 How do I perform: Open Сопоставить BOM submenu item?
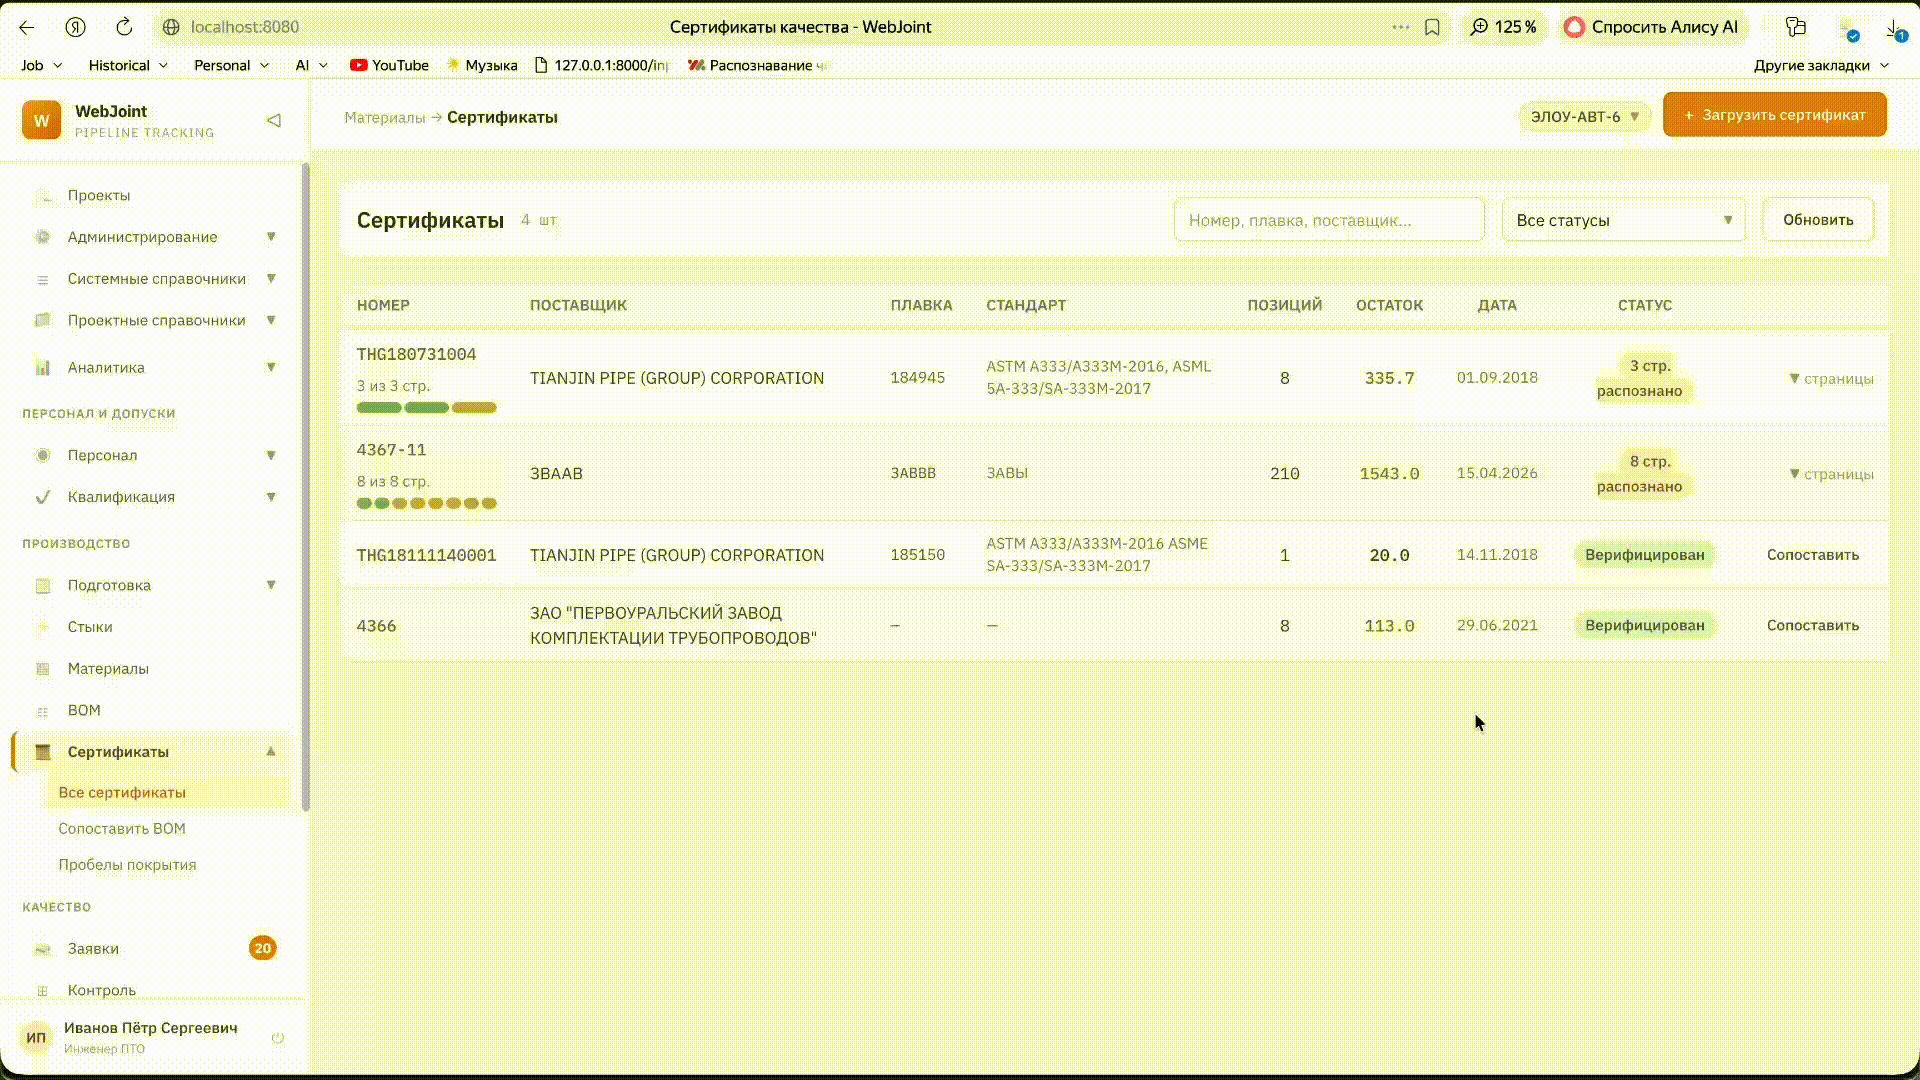[122, 829]
